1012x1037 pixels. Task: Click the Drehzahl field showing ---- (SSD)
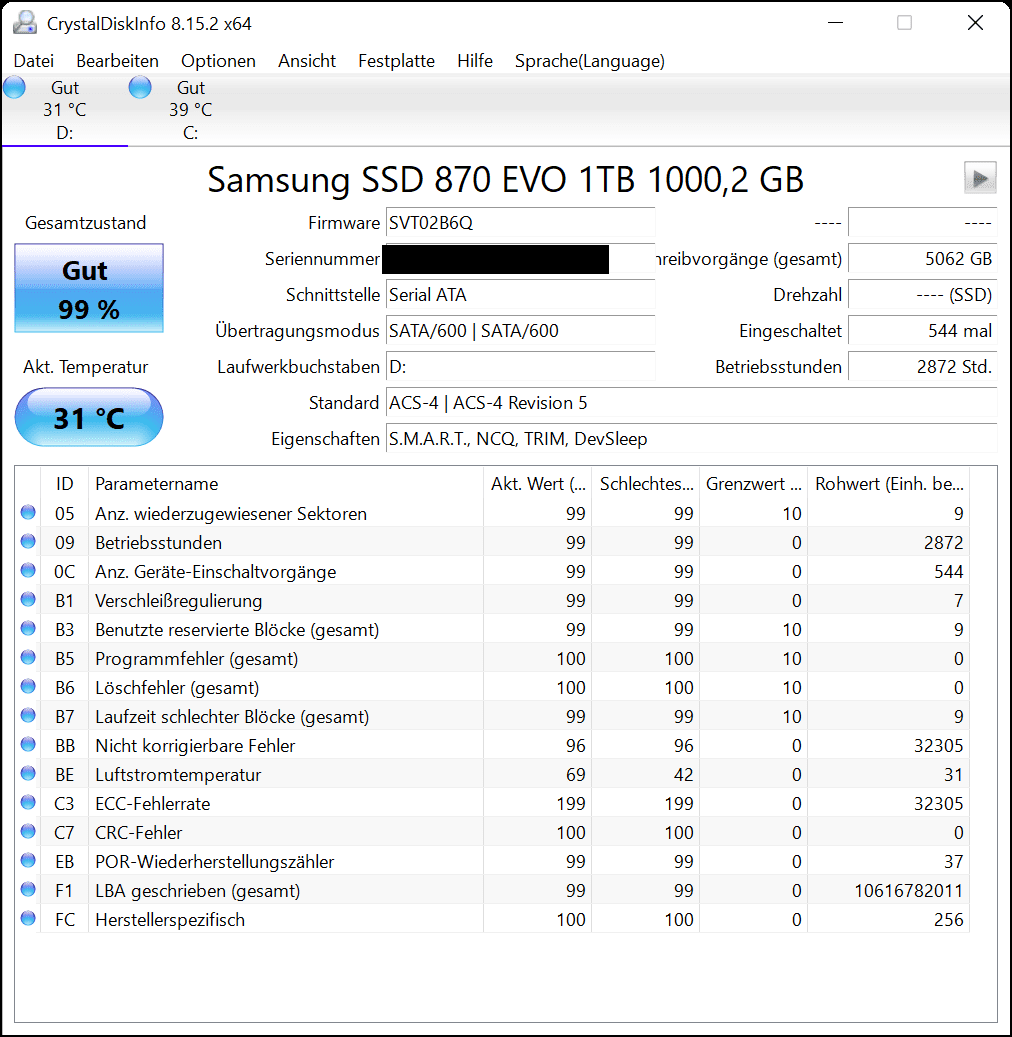(923, 295)
